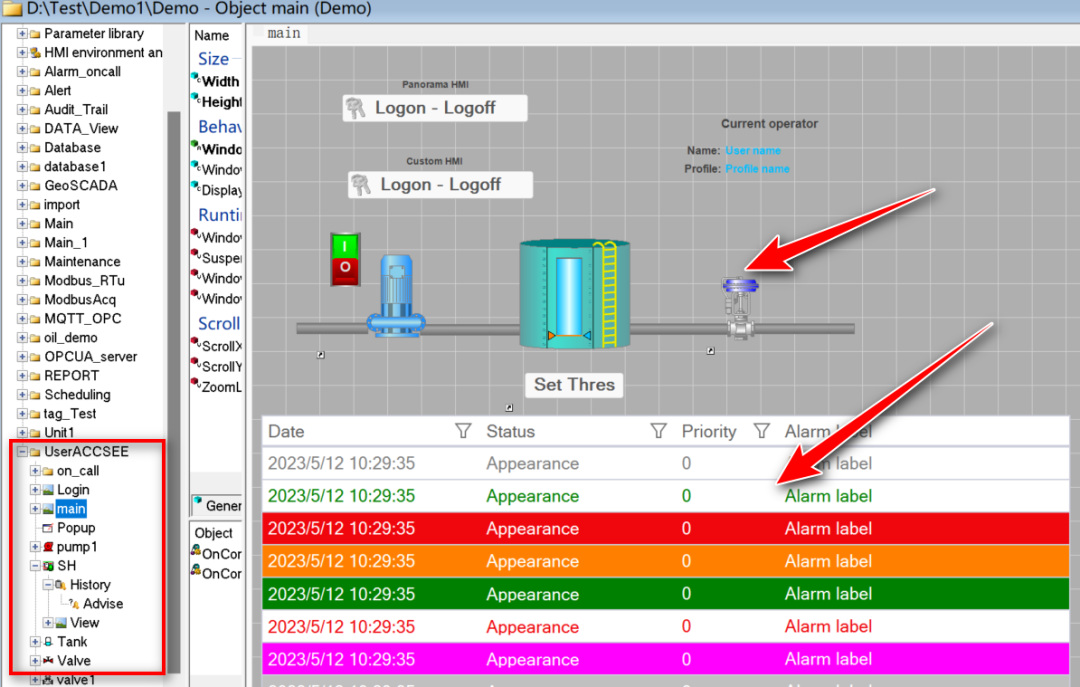Select the valve graphic indicated by the red arrow
This screenshot has height=687, width=1080.
740,290
